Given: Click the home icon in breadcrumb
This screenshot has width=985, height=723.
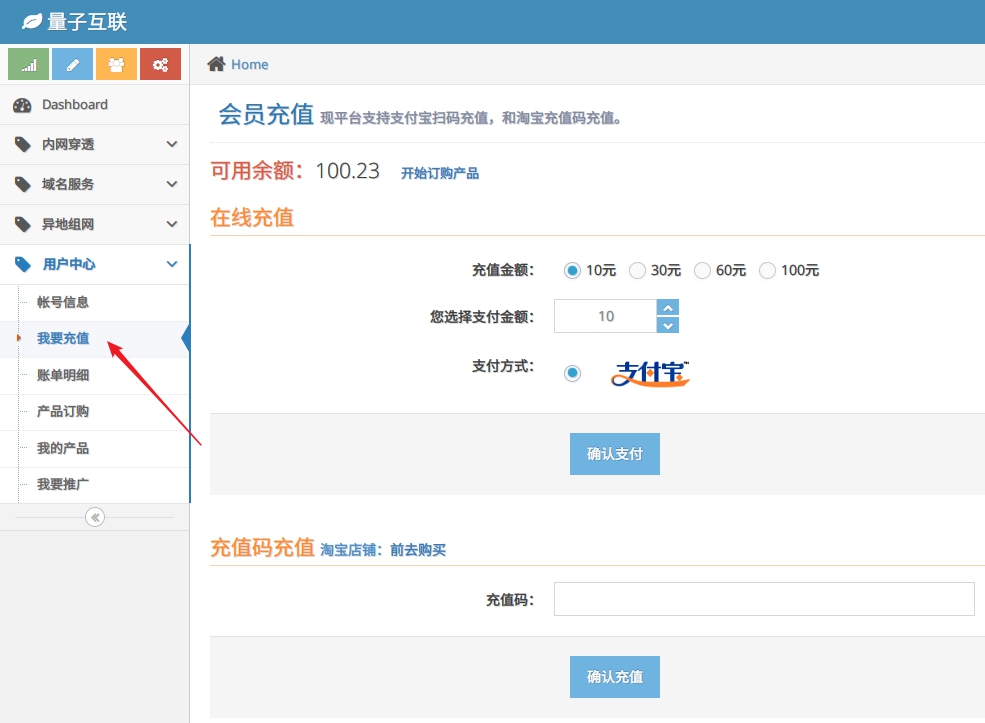Looking at the screenshot, I should (x=216, y=64).
